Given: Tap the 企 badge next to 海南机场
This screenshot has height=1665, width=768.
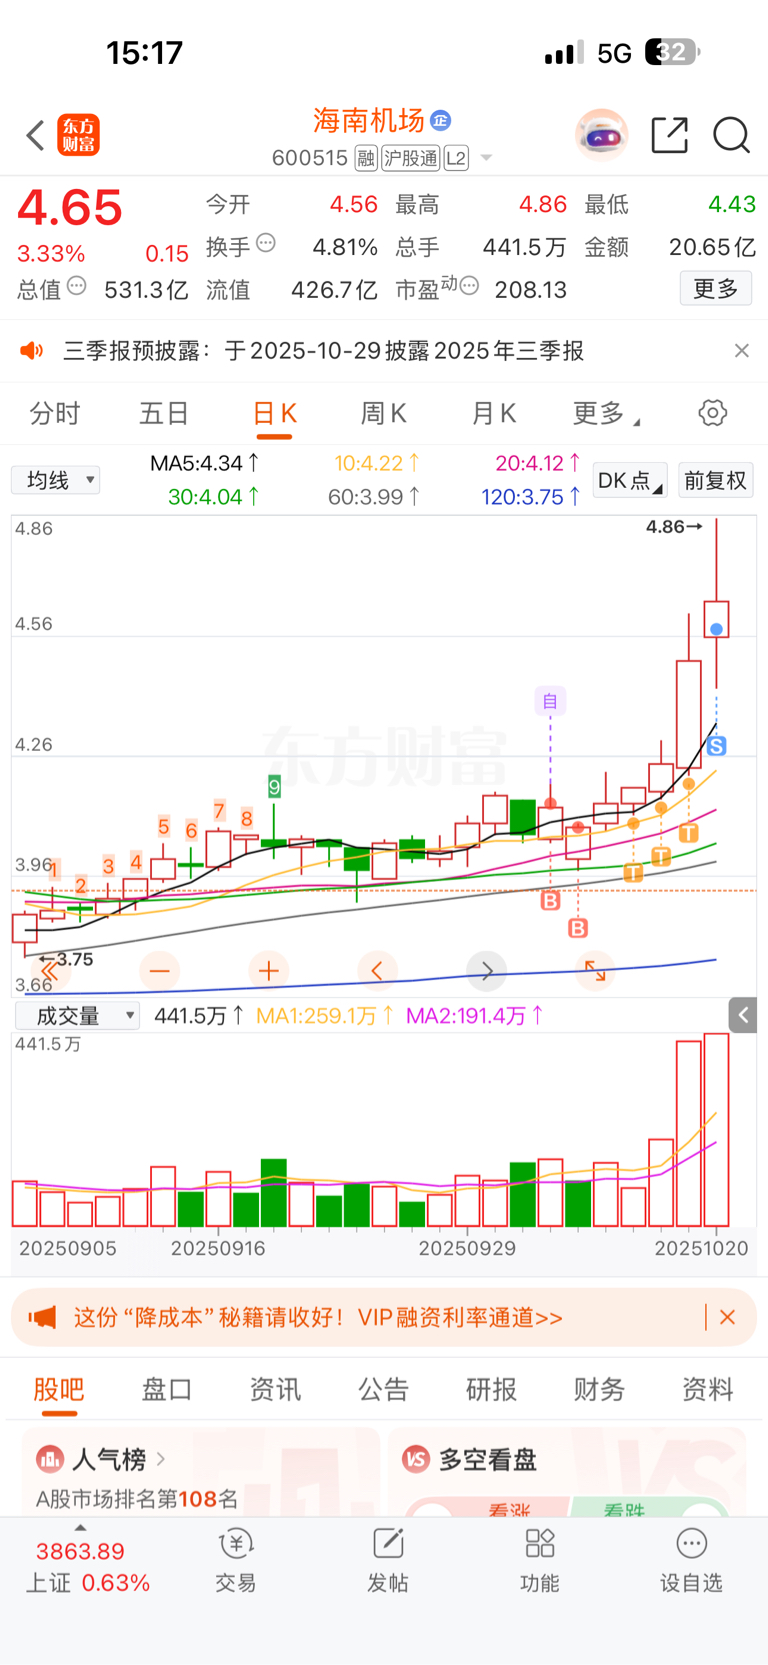Looking at the screenshot, I should 441,121.
